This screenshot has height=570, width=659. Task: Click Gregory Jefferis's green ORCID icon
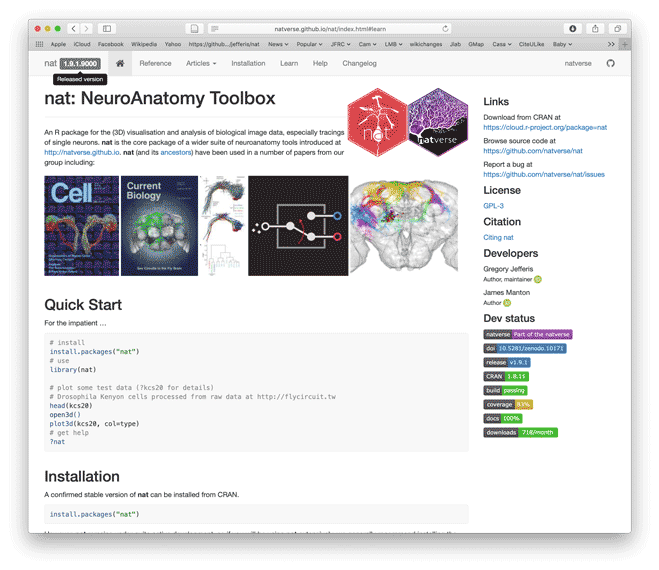click(x=538, y=280)
